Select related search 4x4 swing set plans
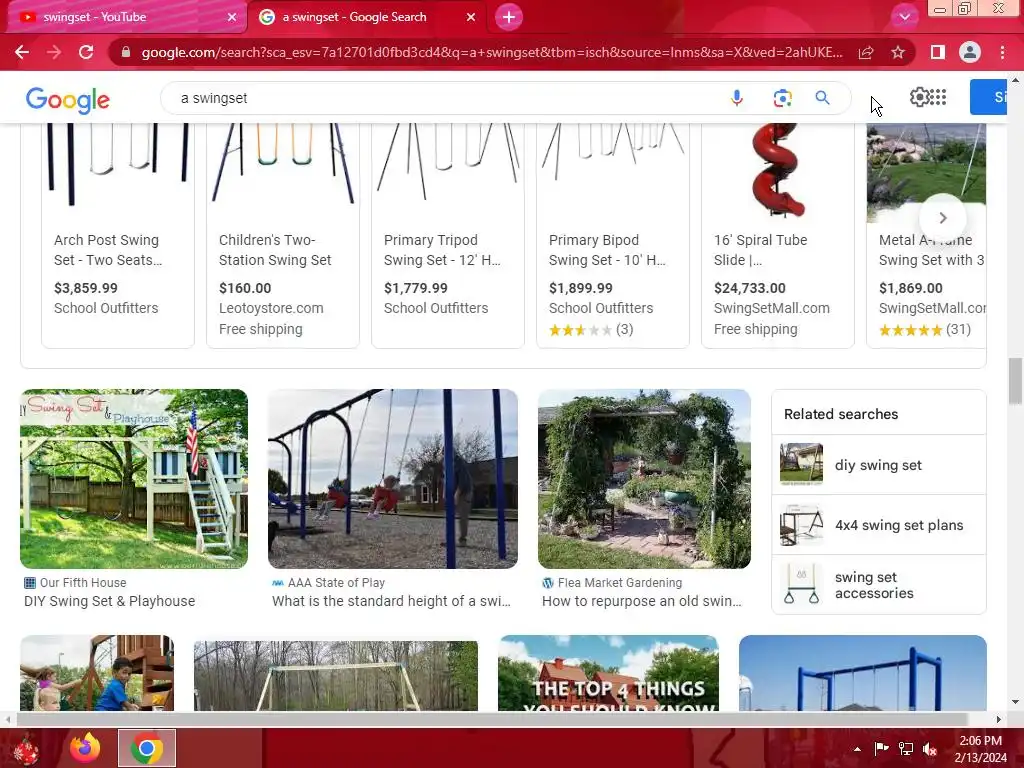The image size is (1024, 768). click(x=878, y=525)
